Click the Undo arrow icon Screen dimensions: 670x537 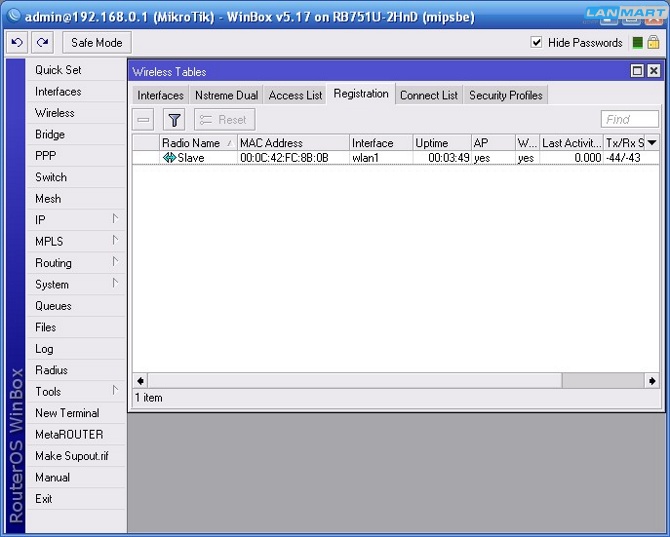tap(17, 42)
